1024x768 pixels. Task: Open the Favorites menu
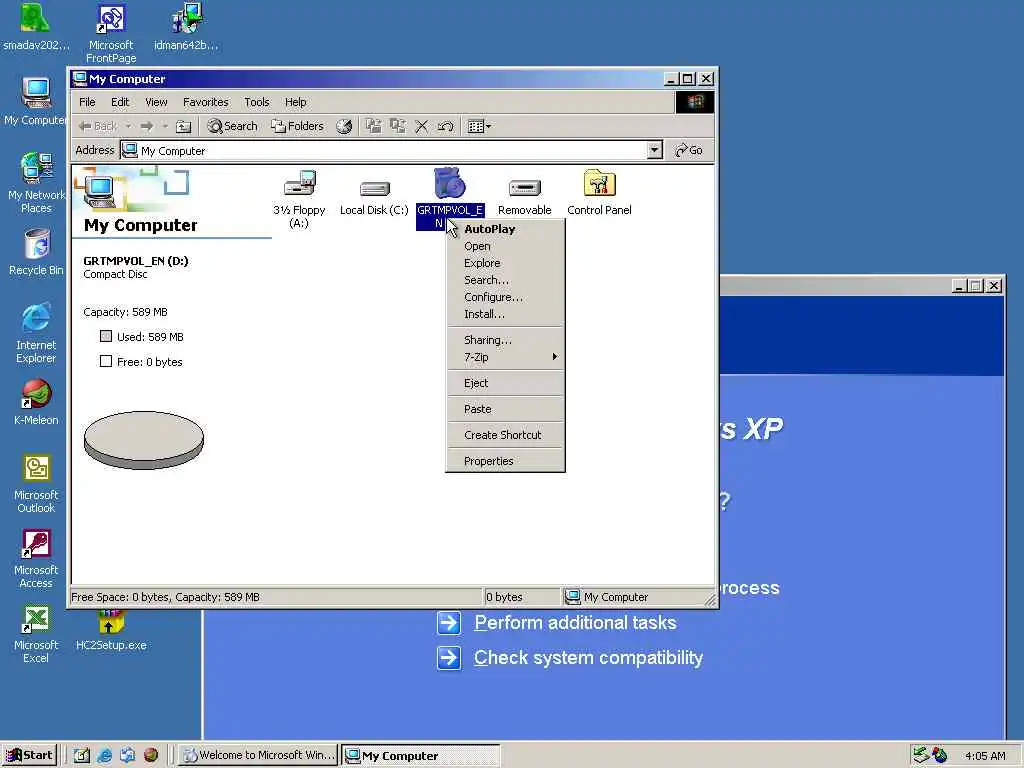[x=206, y=103]
